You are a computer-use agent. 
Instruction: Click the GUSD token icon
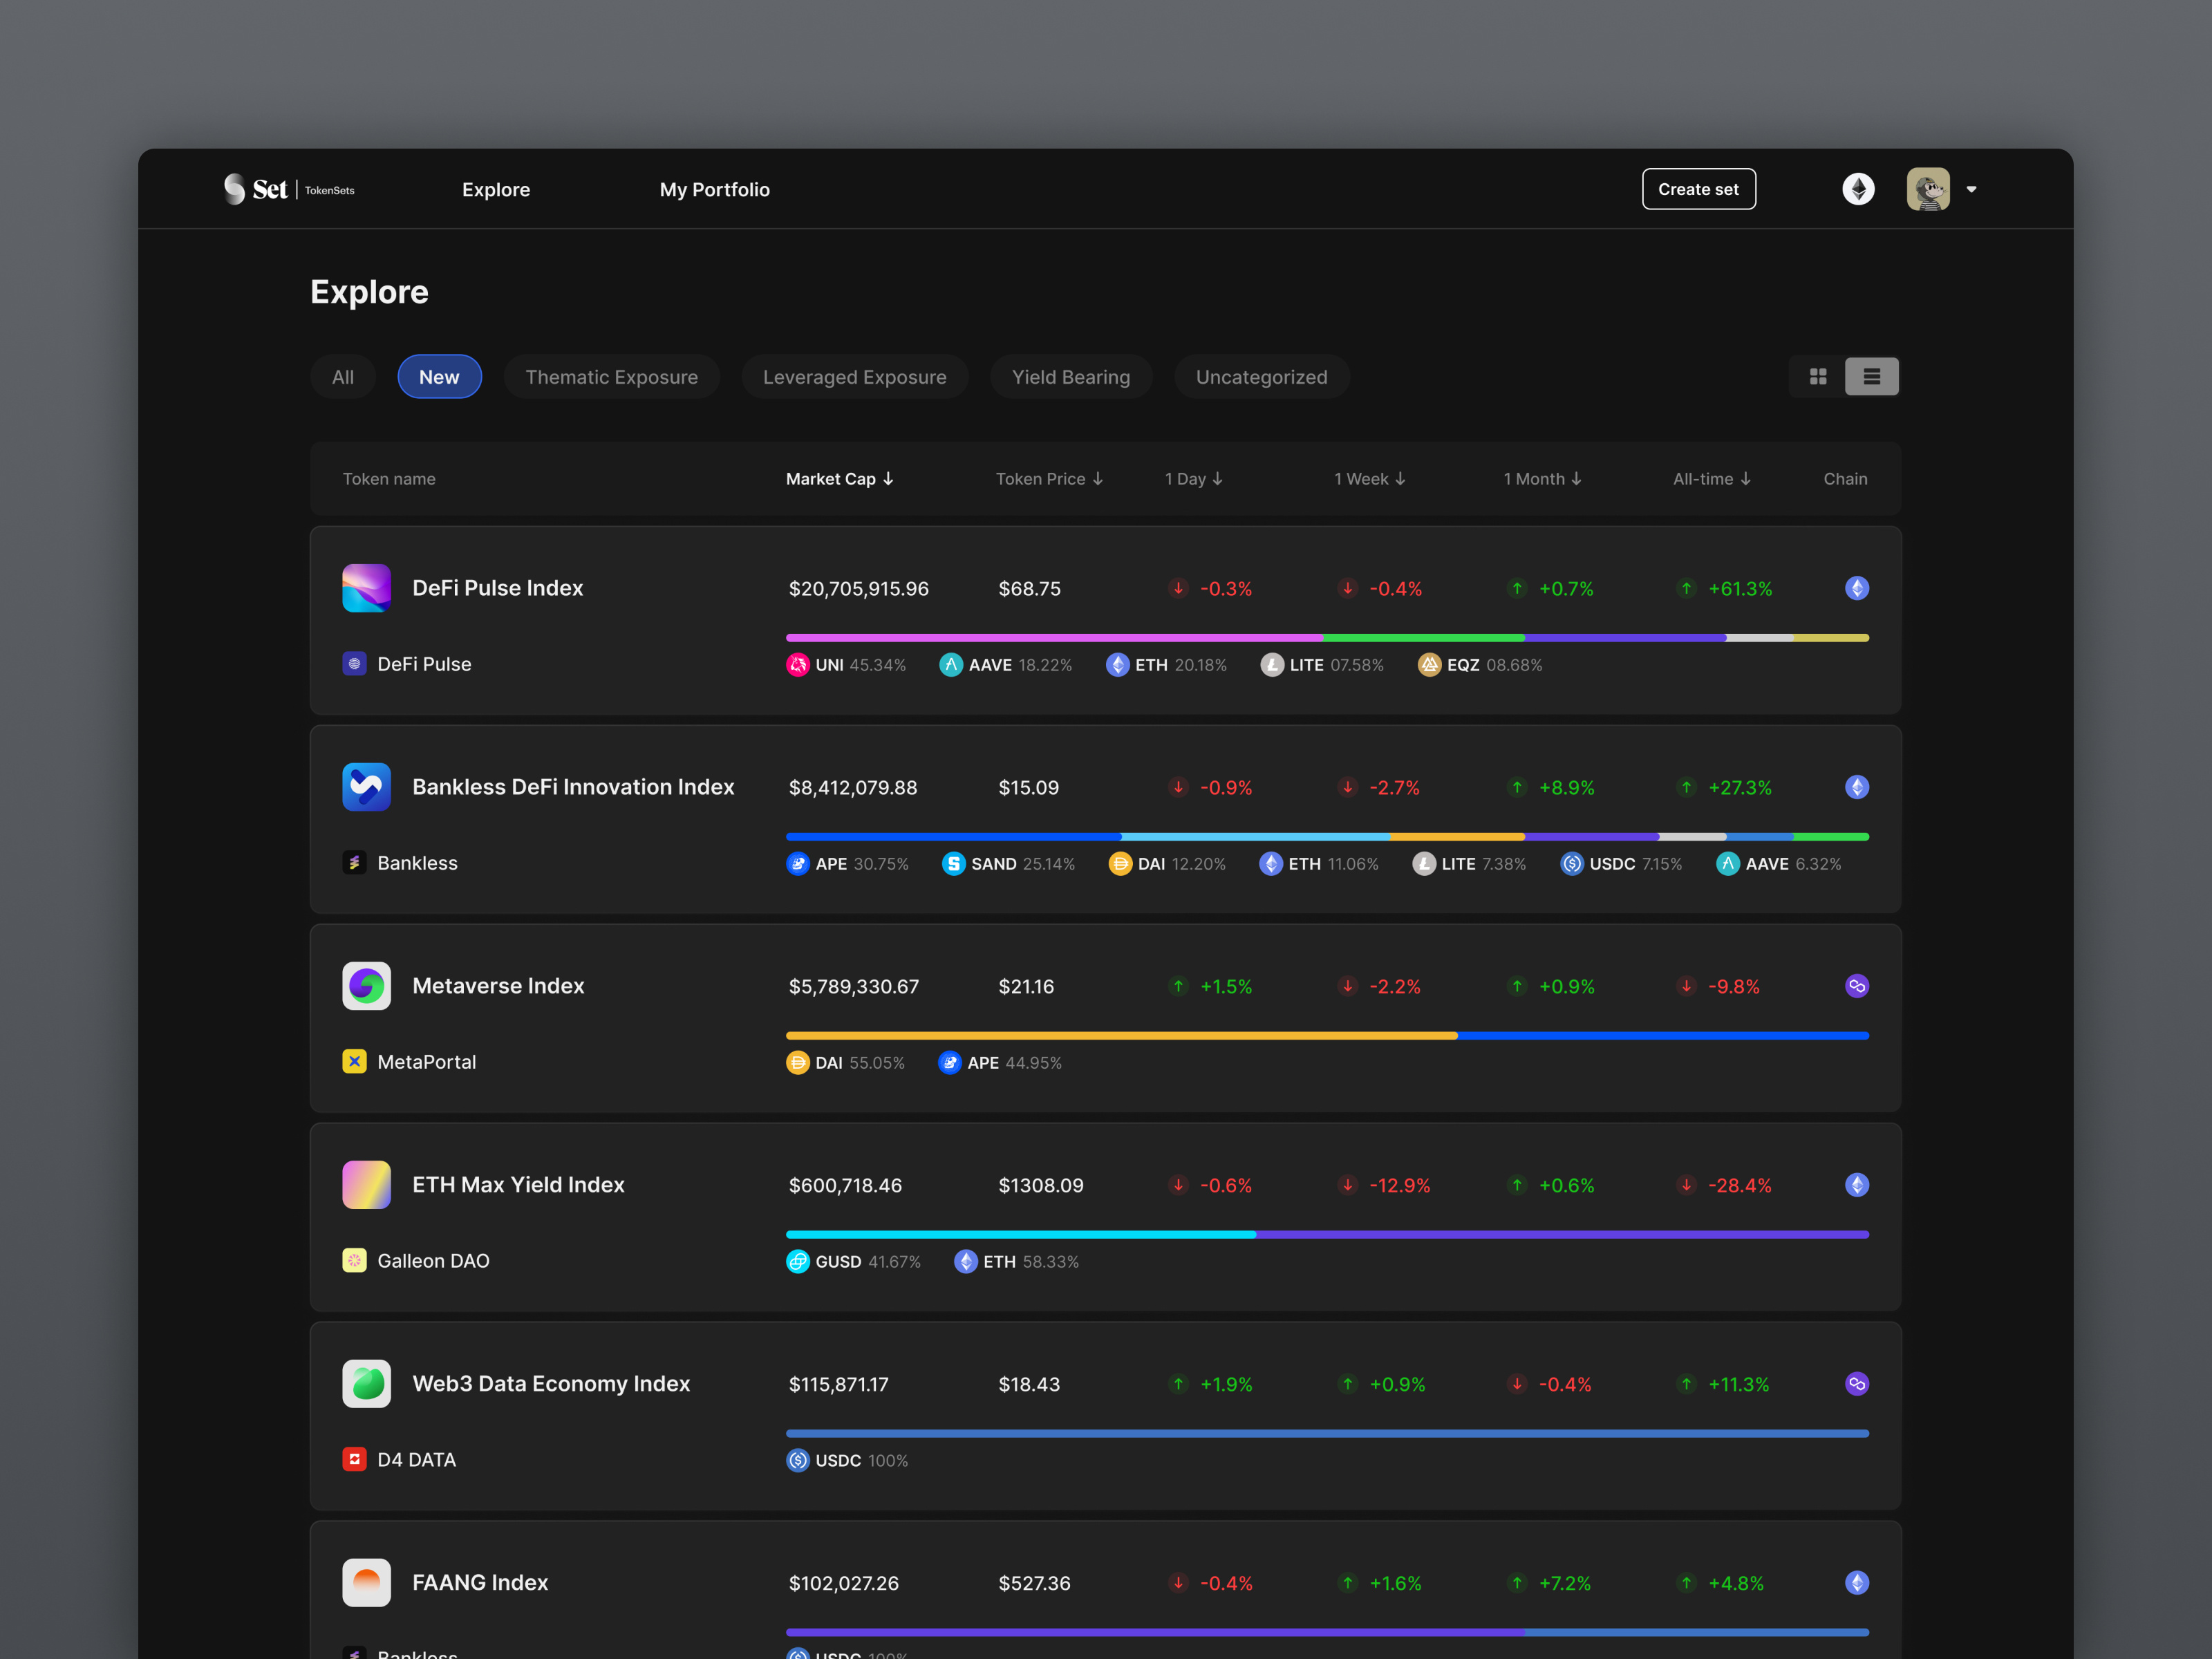[798, 1262]
